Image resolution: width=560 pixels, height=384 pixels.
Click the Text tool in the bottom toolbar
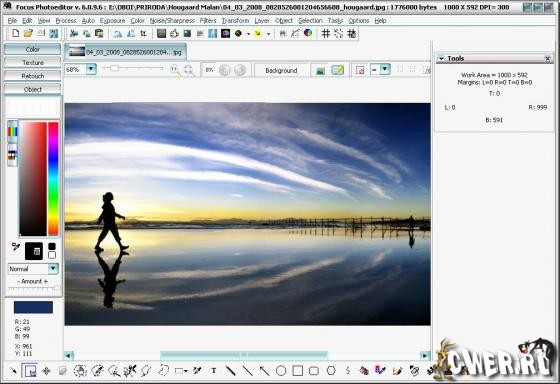[x=214, y=371]
